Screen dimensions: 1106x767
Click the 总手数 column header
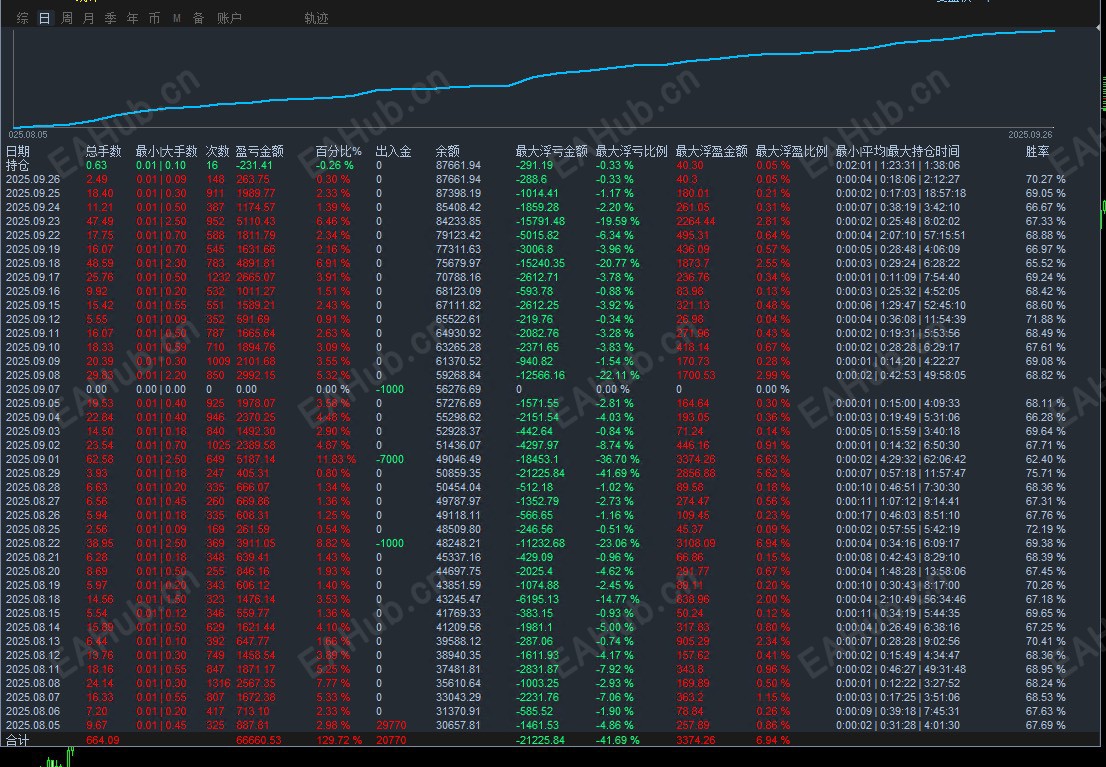pyautogui.click(x=104, y=151)
